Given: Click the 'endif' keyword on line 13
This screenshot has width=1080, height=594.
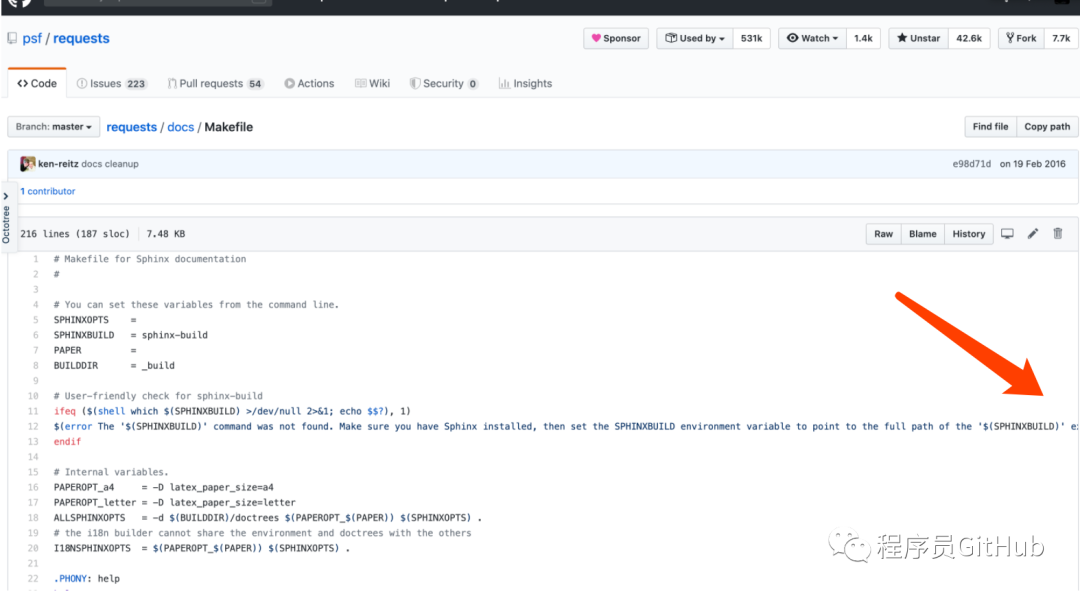Looking at the screenshot, I should (x=68, y=442).
